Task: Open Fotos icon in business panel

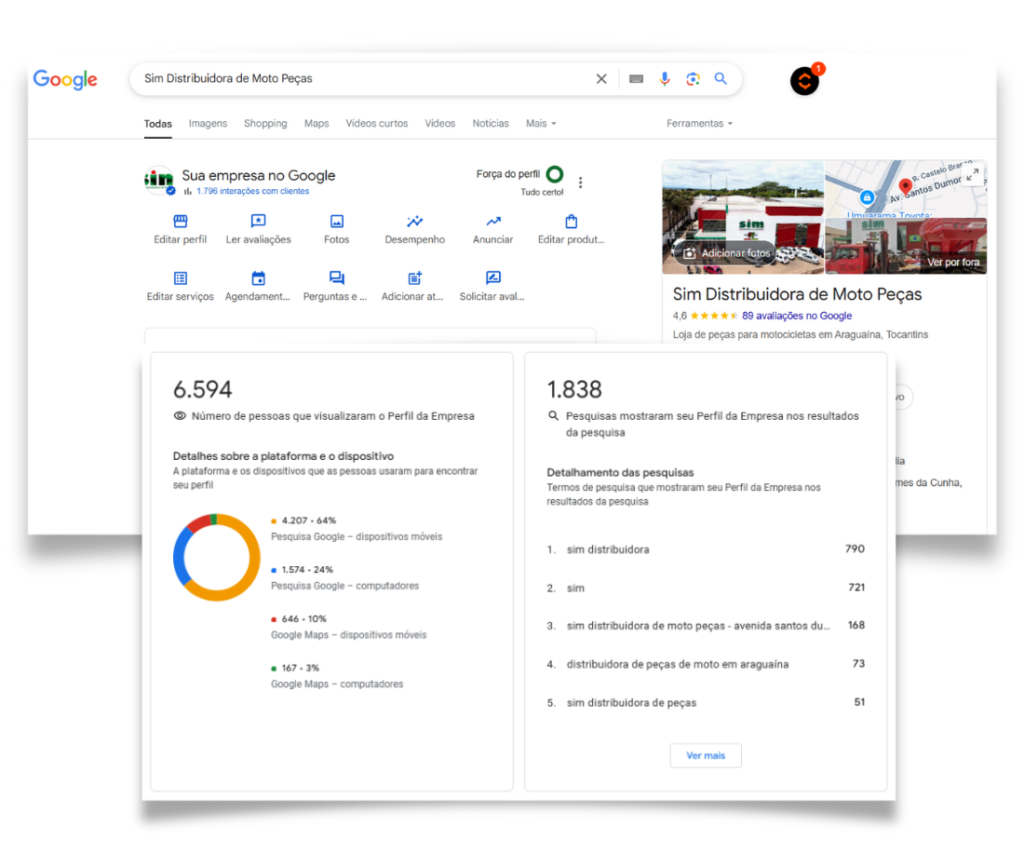Action: [336, 221]
